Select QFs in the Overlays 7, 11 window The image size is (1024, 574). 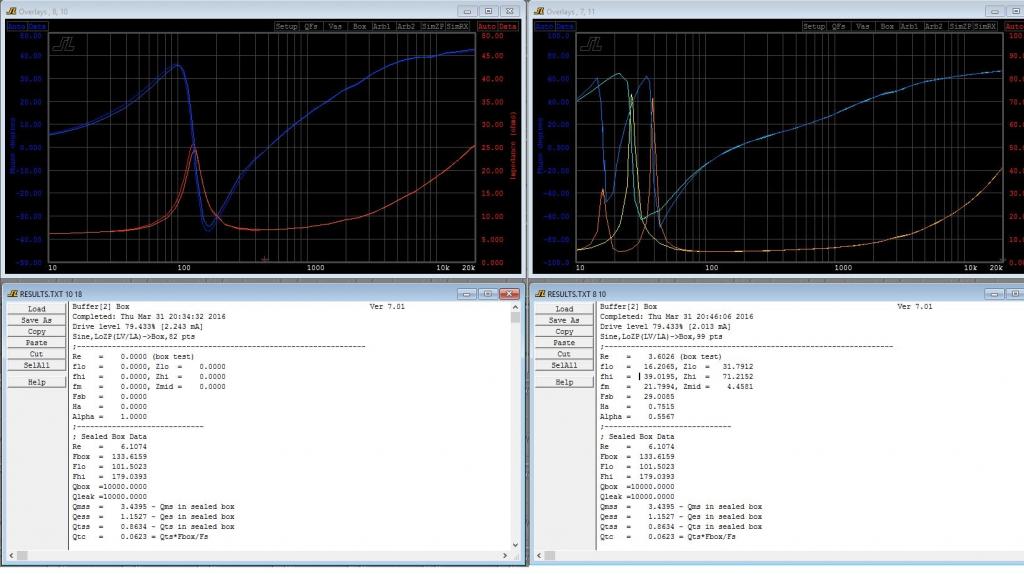tap(839, 26)
